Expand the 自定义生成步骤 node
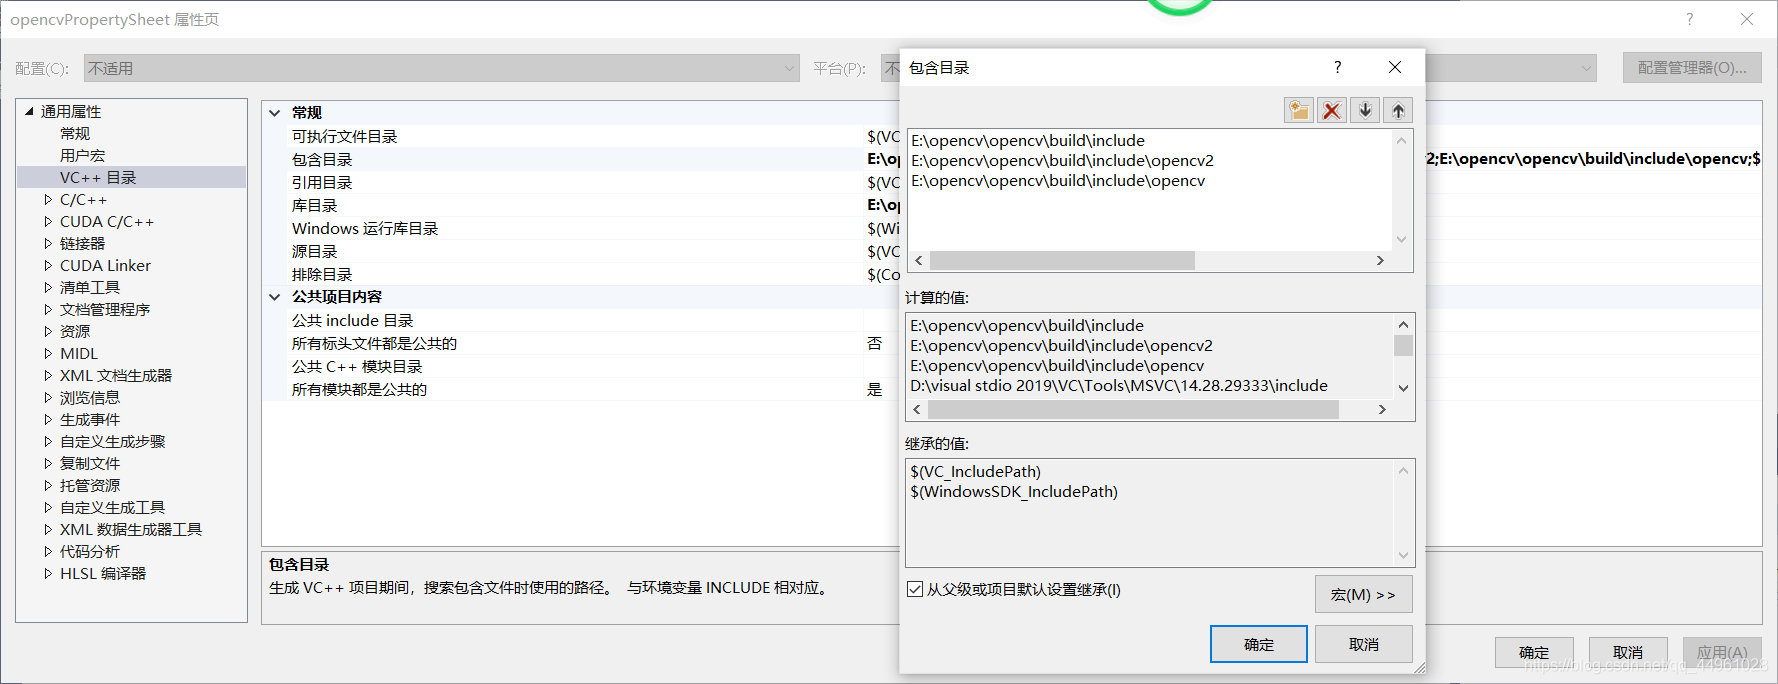This screenshot has height=684, width=1778. tap(48, 441)
